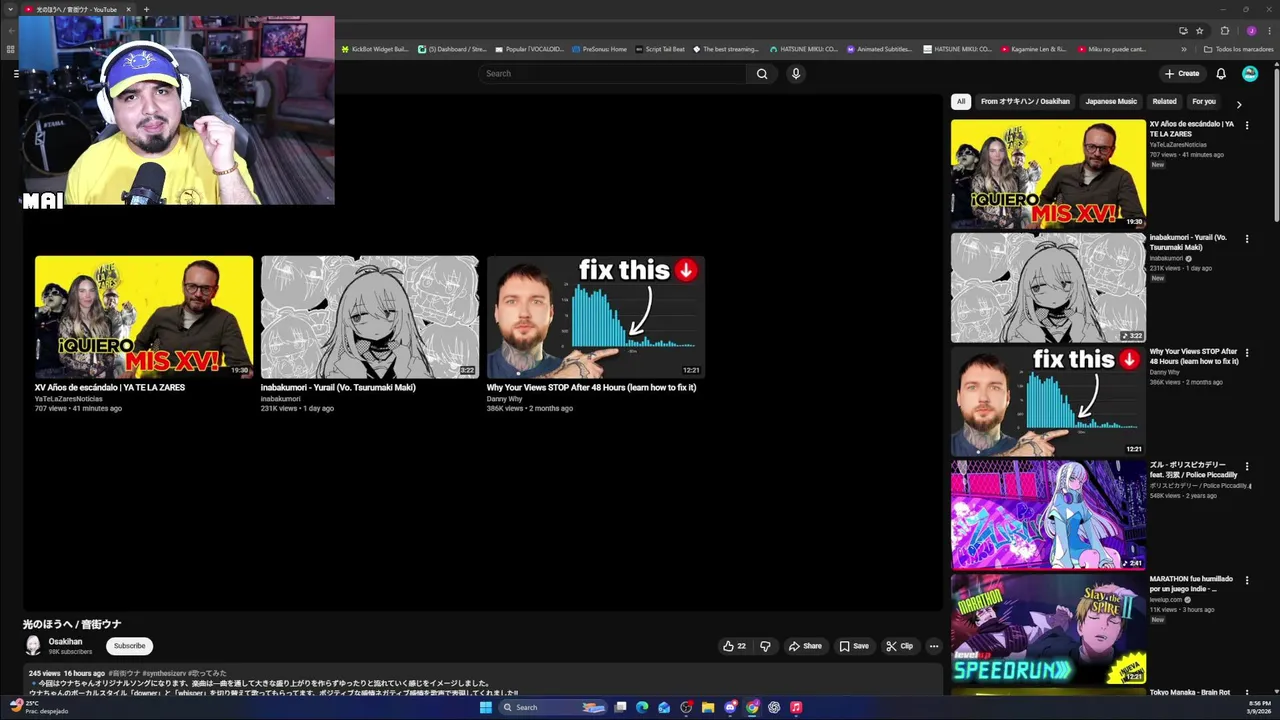
Task: Like the video with thumbs up
Action: click(734, 646)
